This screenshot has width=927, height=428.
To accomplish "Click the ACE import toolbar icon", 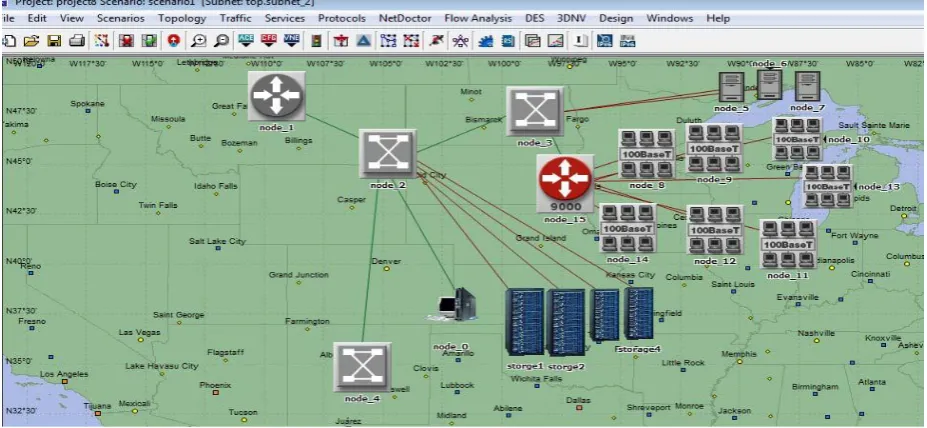I will pos(246,41).
